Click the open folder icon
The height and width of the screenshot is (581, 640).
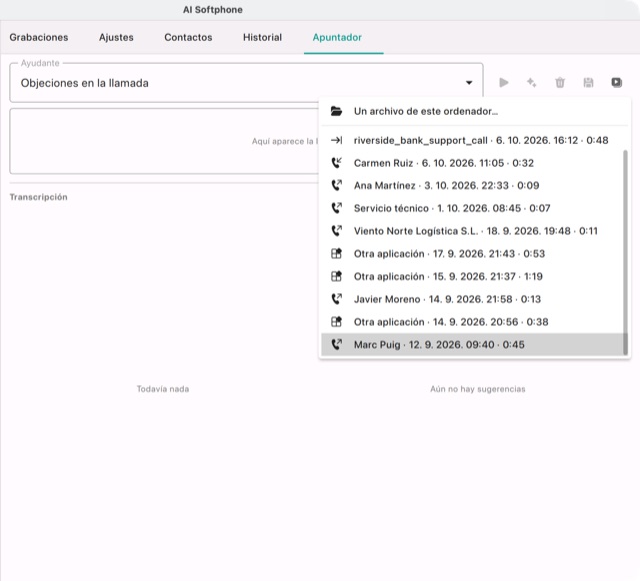point(336,111)
